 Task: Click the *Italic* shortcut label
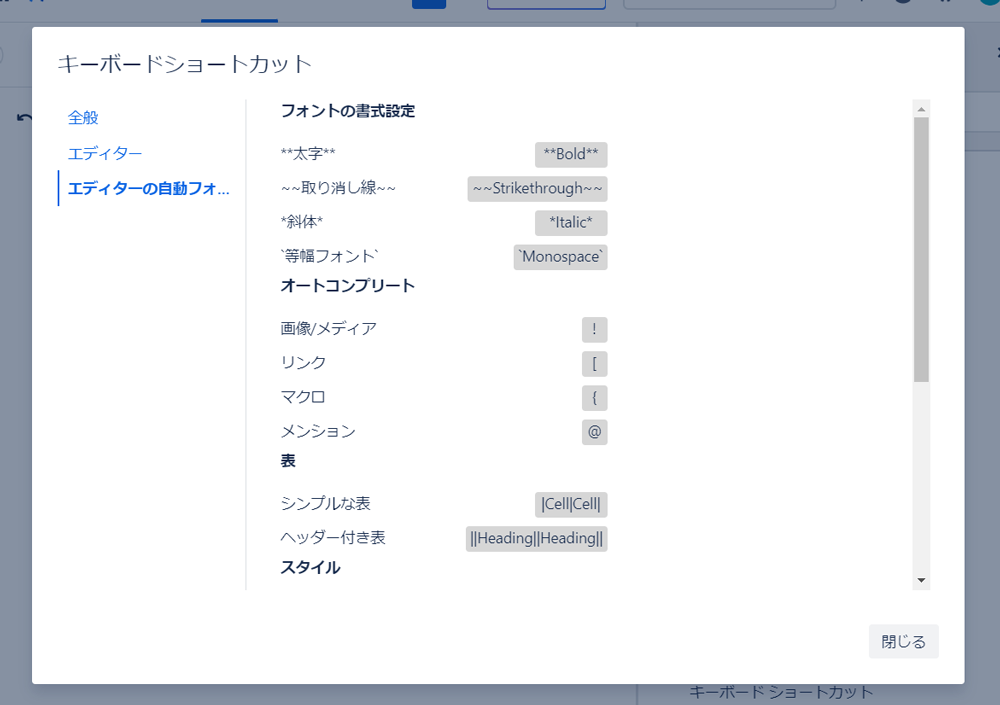[571, 223]
